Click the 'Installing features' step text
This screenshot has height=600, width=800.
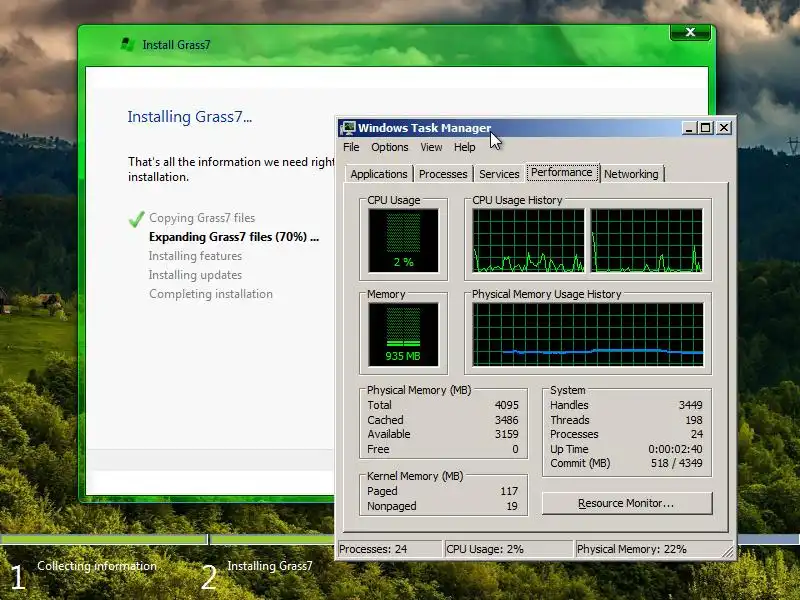(195, 256)
